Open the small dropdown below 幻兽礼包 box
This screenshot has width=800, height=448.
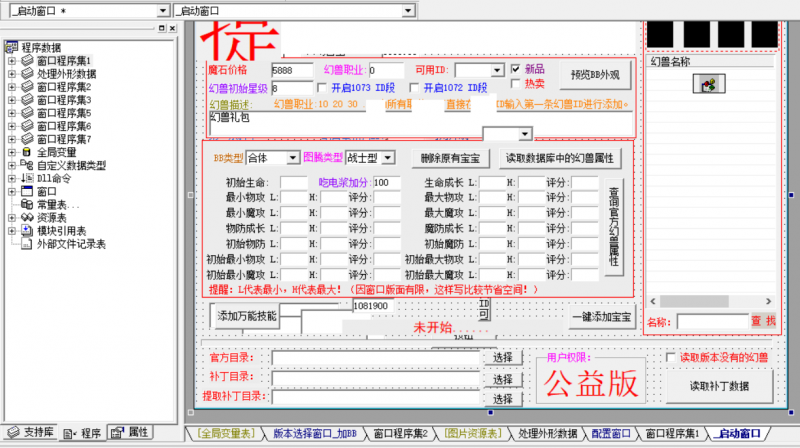[524, 134]
